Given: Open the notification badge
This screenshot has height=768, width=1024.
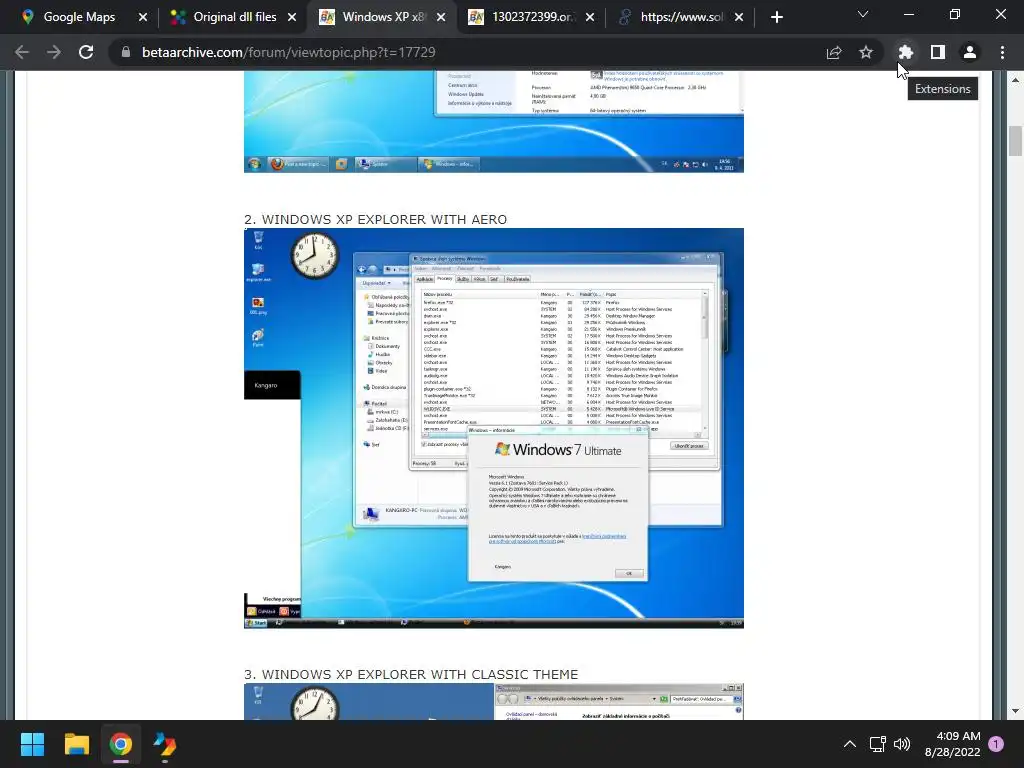Looking at the screenshot, I should point(996,744).
